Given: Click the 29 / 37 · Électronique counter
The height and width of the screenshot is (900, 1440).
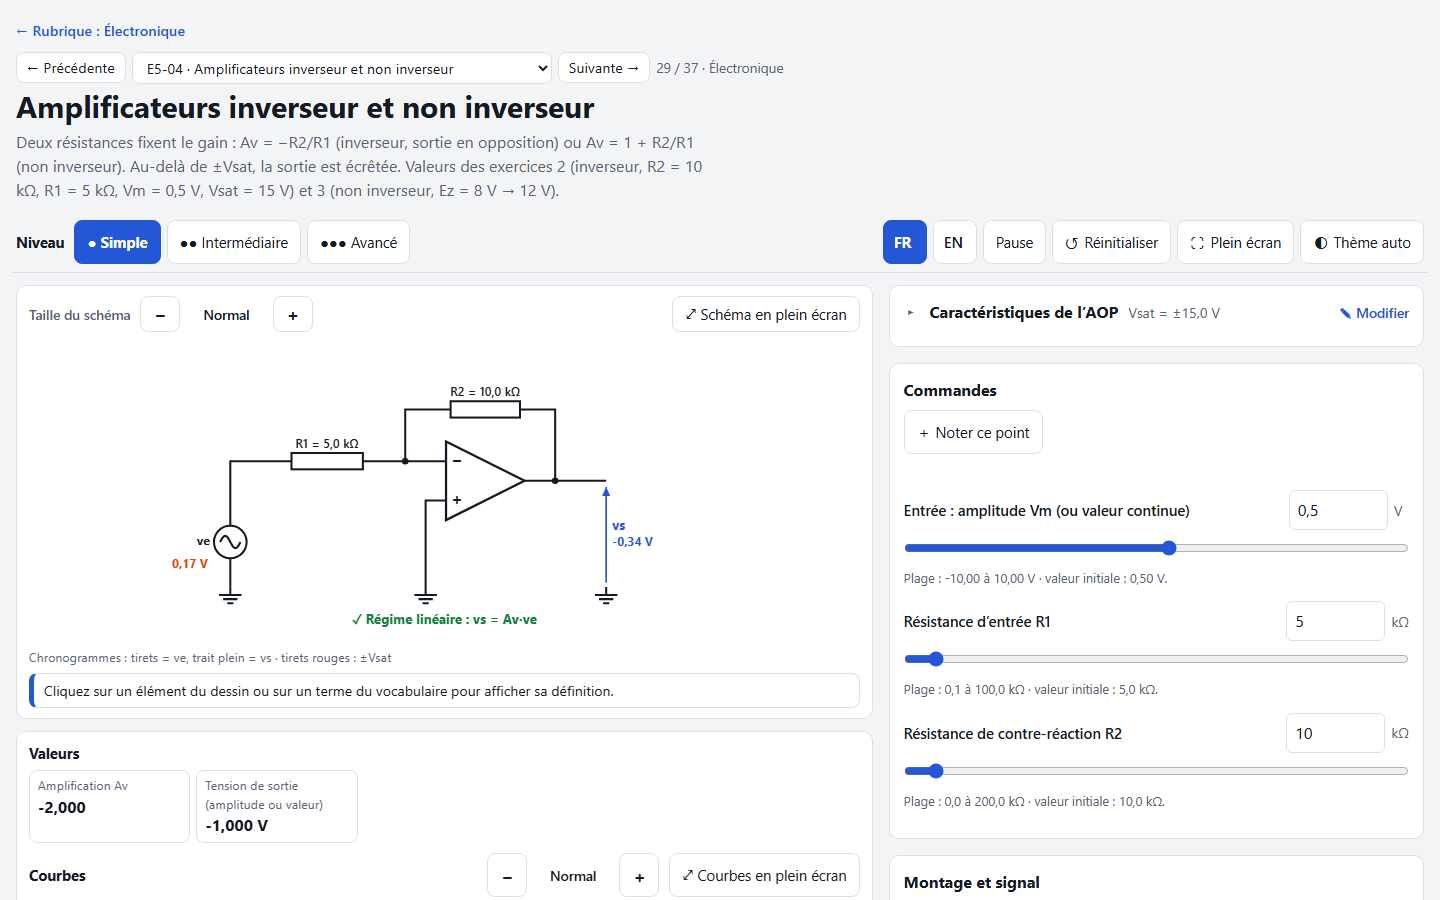Looking at the screenshot, I should tap(720, 68).
